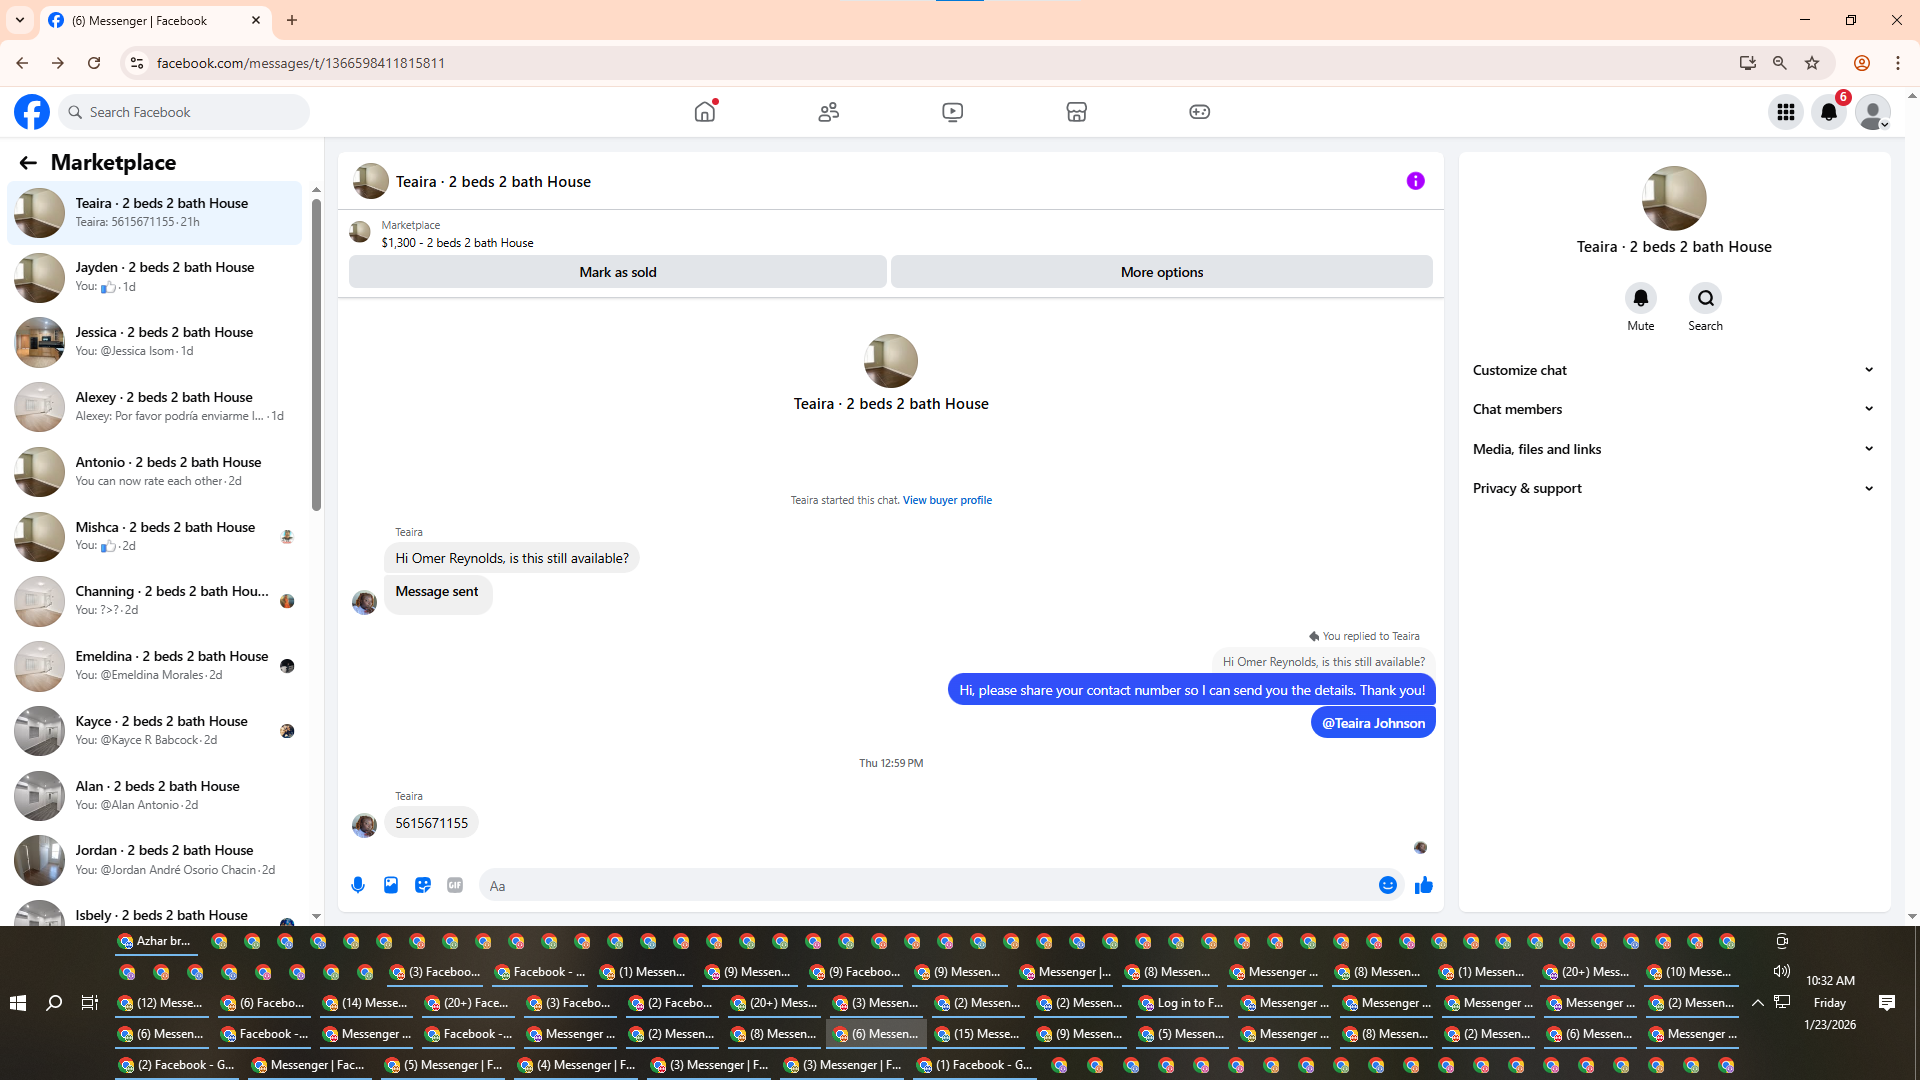Click the Mark as sold button

pos(617,272)
